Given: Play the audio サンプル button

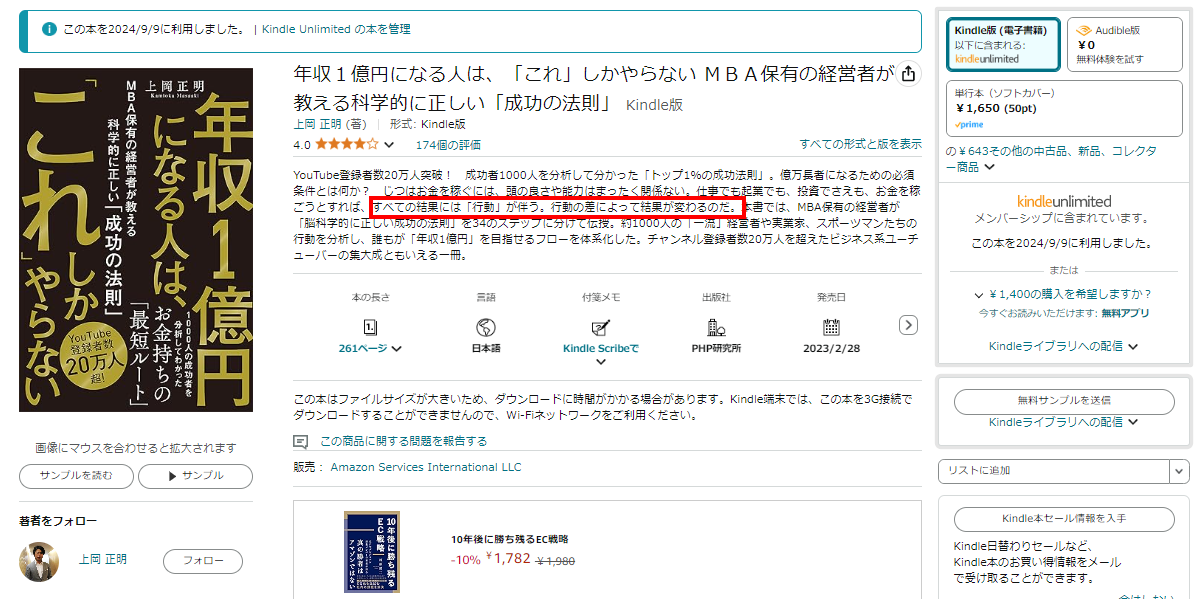Looking at the screenshot, I should [195, 476].
